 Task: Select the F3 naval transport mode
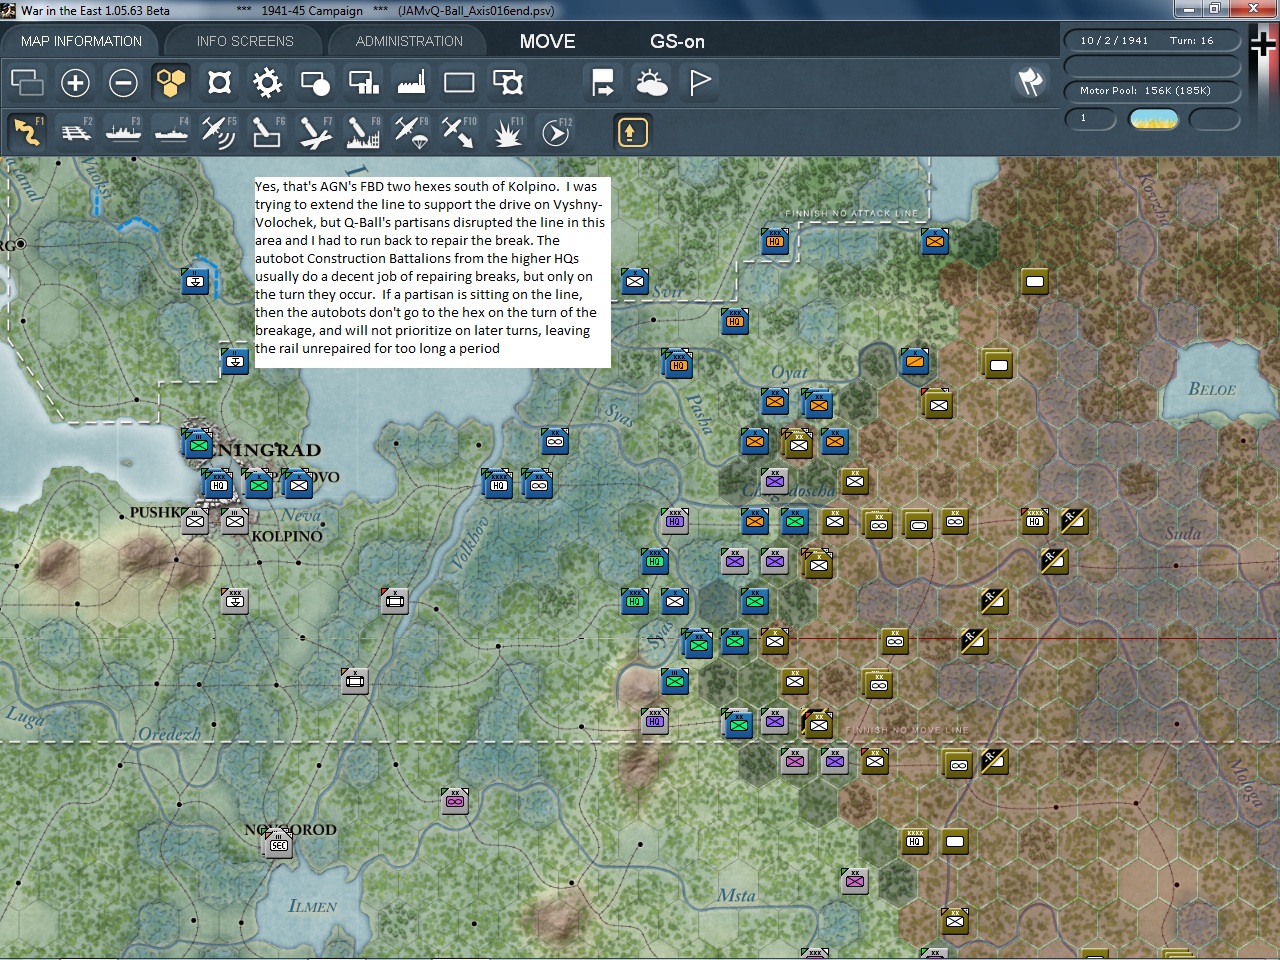click(123, 132)
